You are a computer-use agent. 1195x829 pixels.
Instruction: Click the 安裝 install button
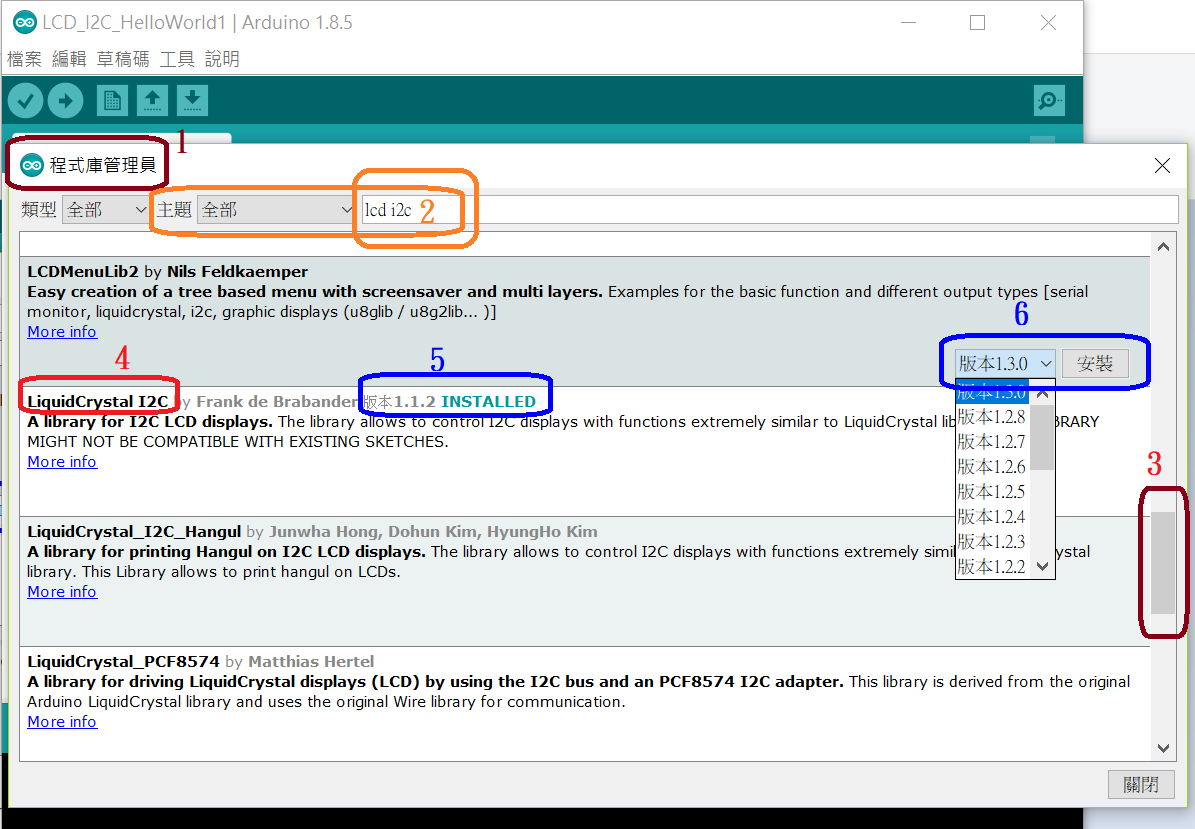(x=1095, y=363)
